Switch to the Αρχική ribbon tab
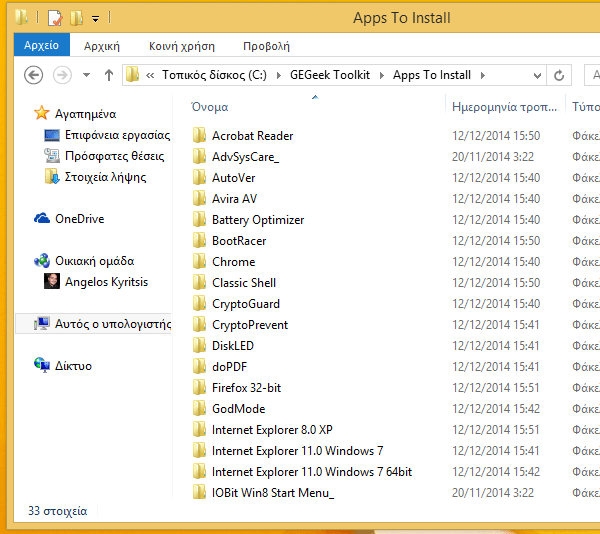This screenshot has width=600, height=534. (102, 46)
